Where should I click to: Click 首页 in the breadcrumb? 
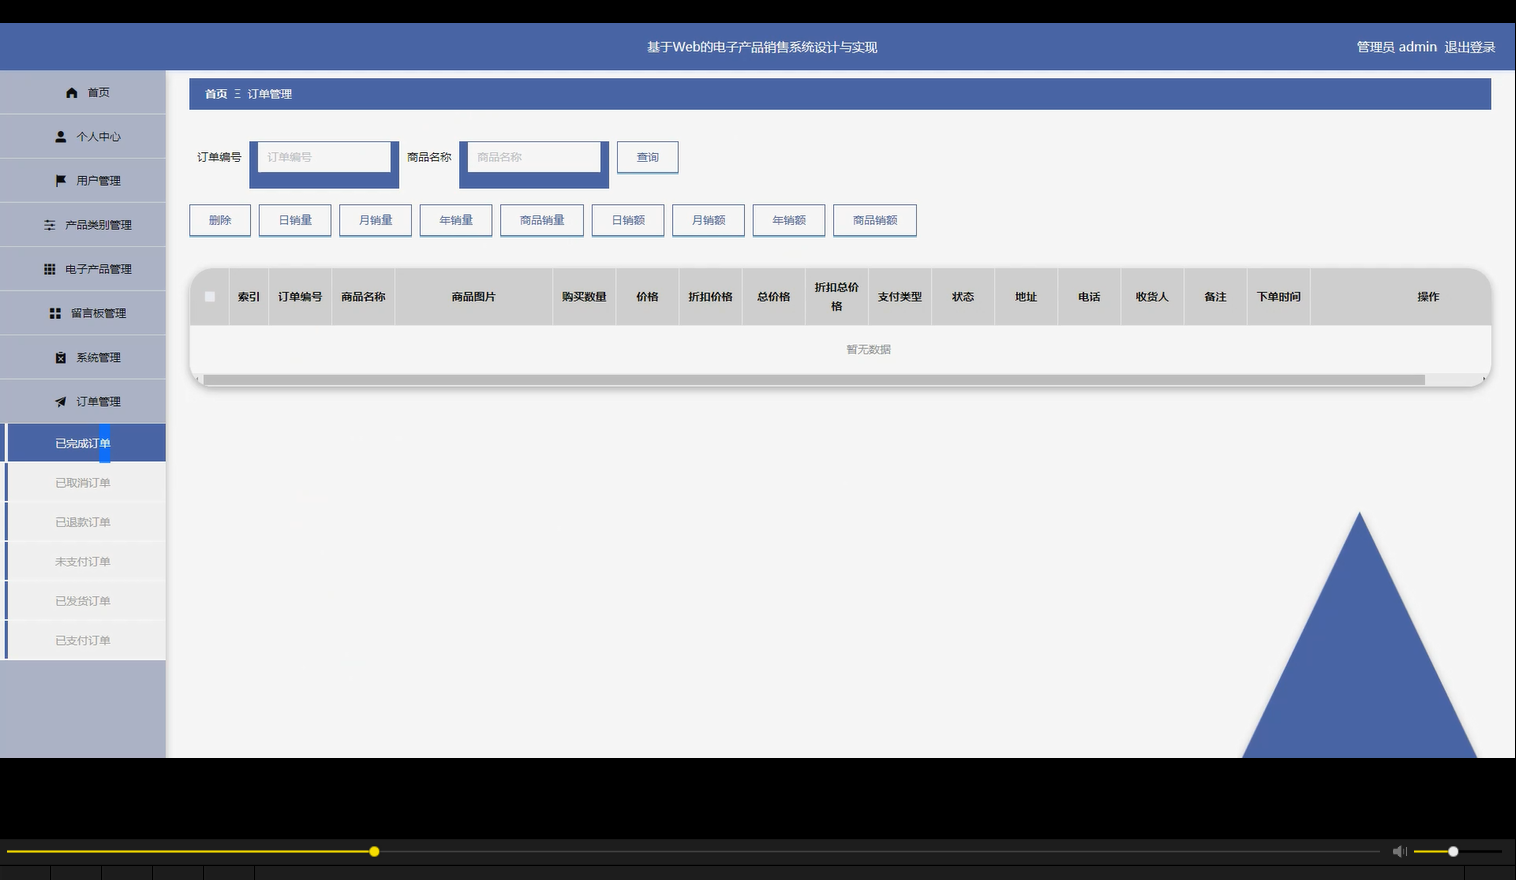216,94
